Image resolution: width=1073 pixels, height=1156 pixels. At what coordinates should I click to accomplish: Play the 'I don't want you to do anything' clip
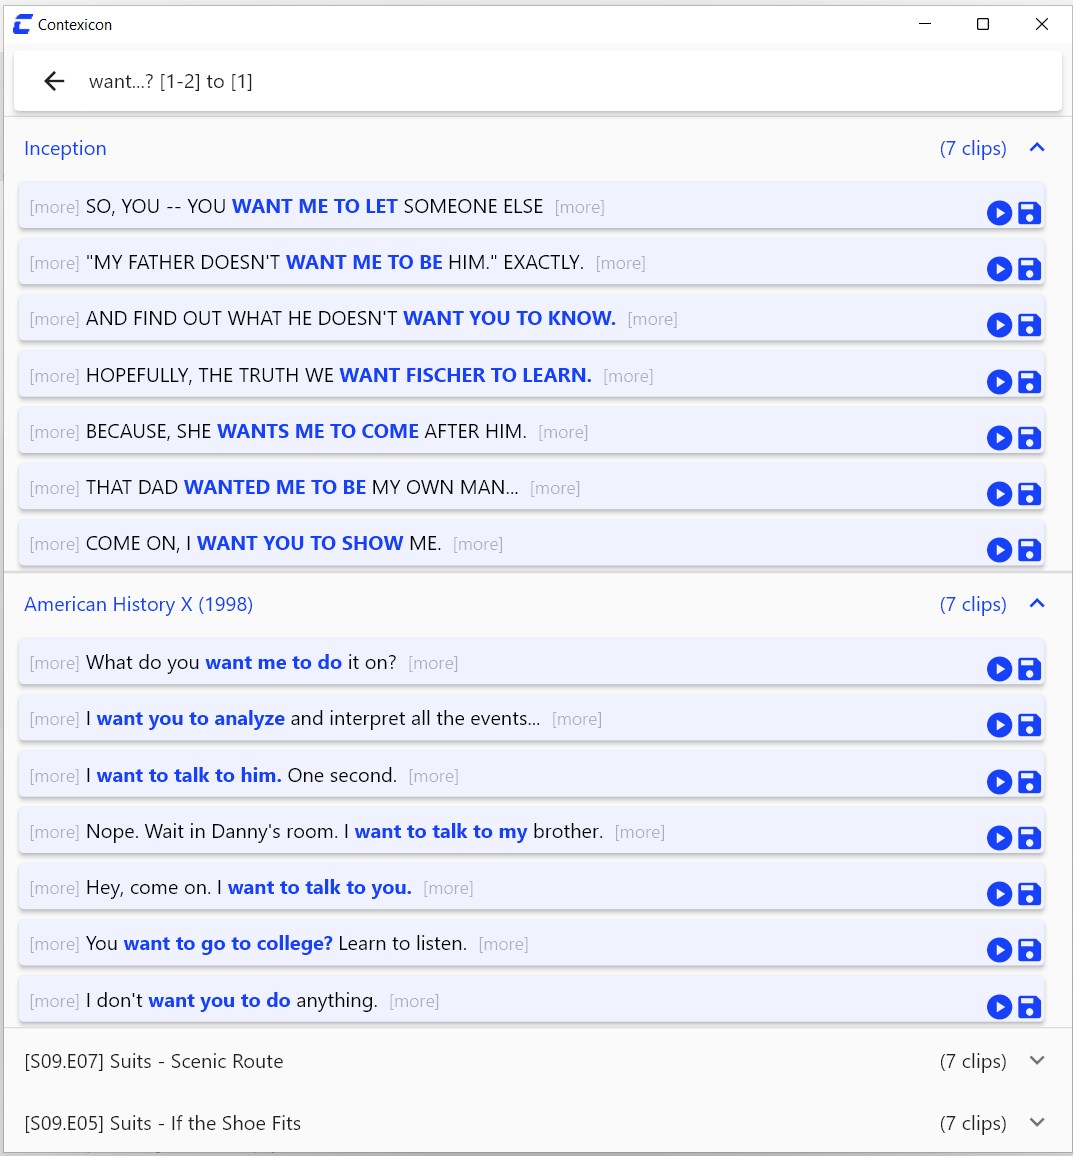pos(999,1006)
